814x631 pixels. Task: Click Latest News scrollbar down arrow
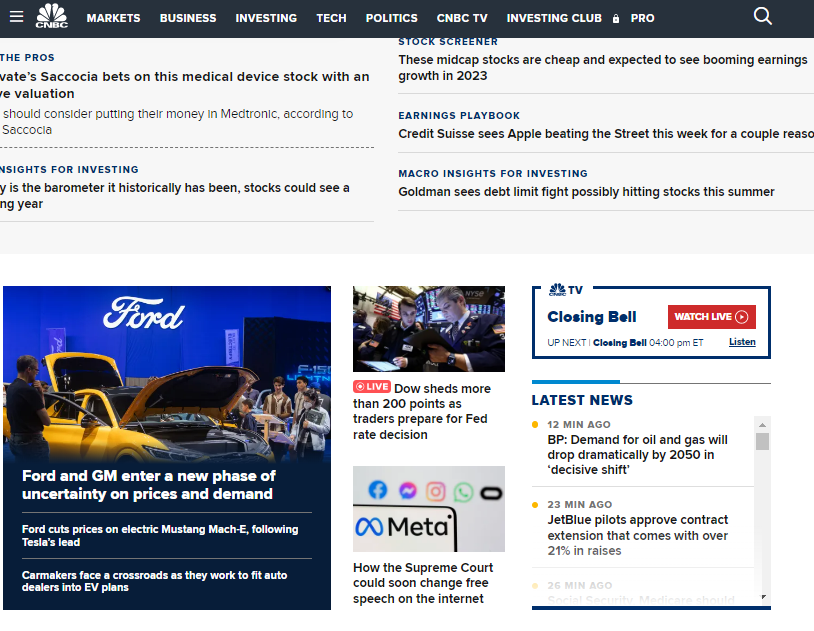763,597
